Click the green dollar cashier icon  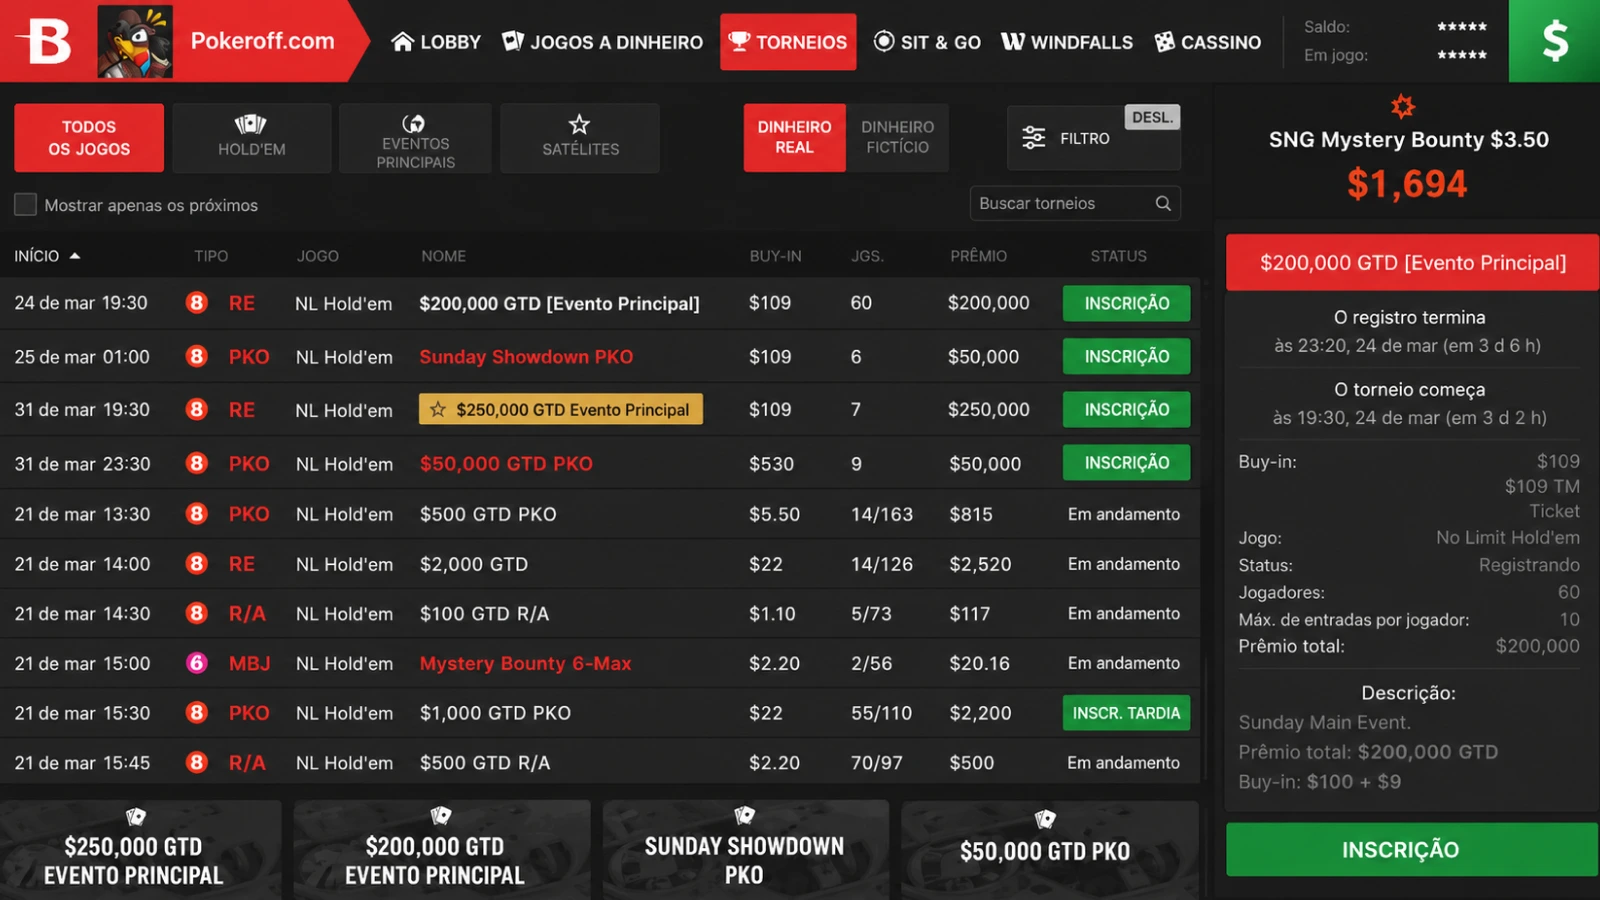tap(1554, 41)
